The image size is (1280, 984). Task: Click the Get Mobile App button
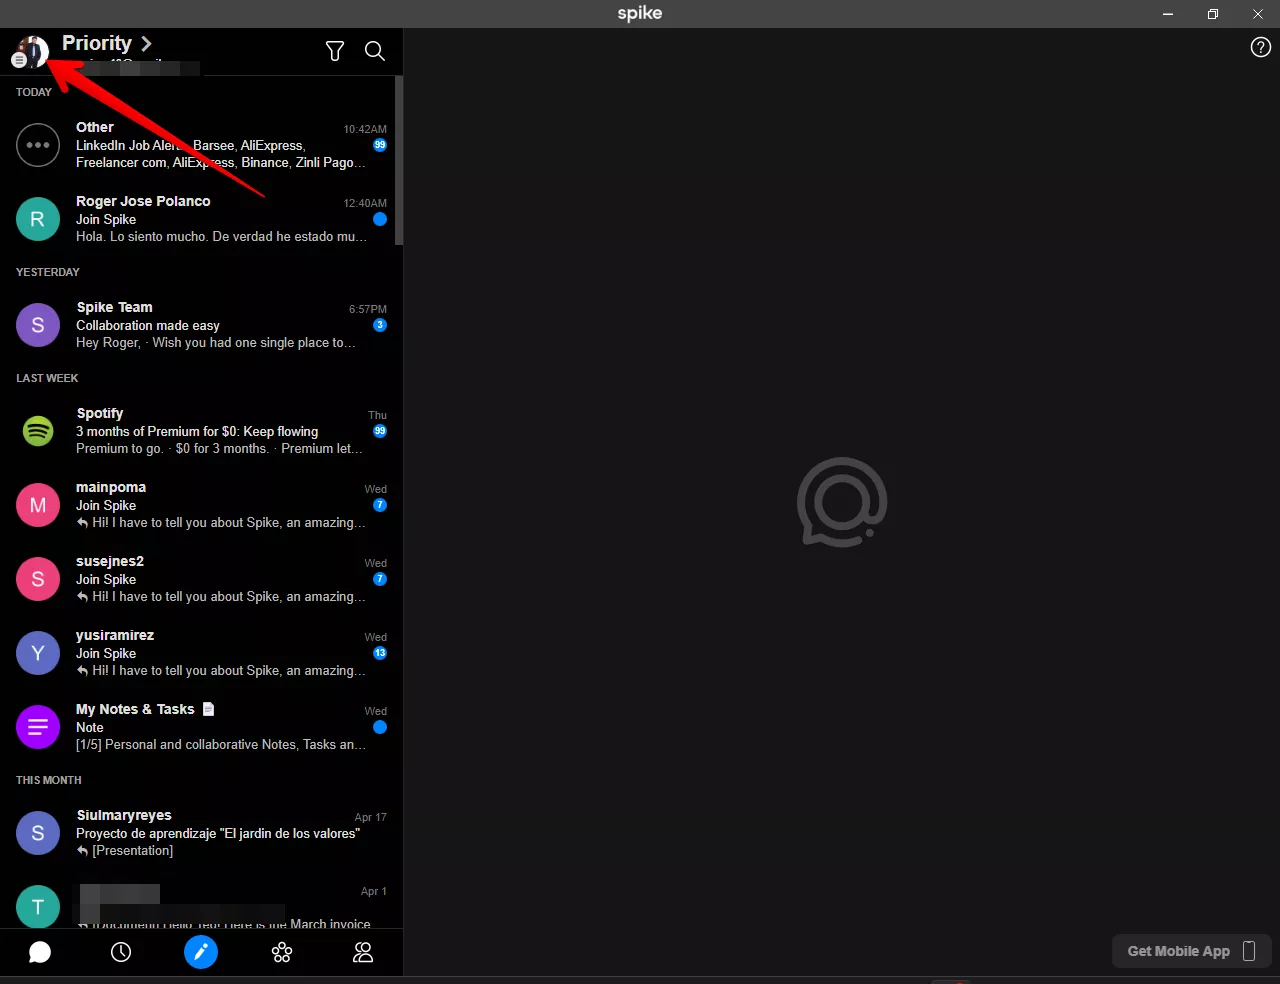(x=1192, y=951)
